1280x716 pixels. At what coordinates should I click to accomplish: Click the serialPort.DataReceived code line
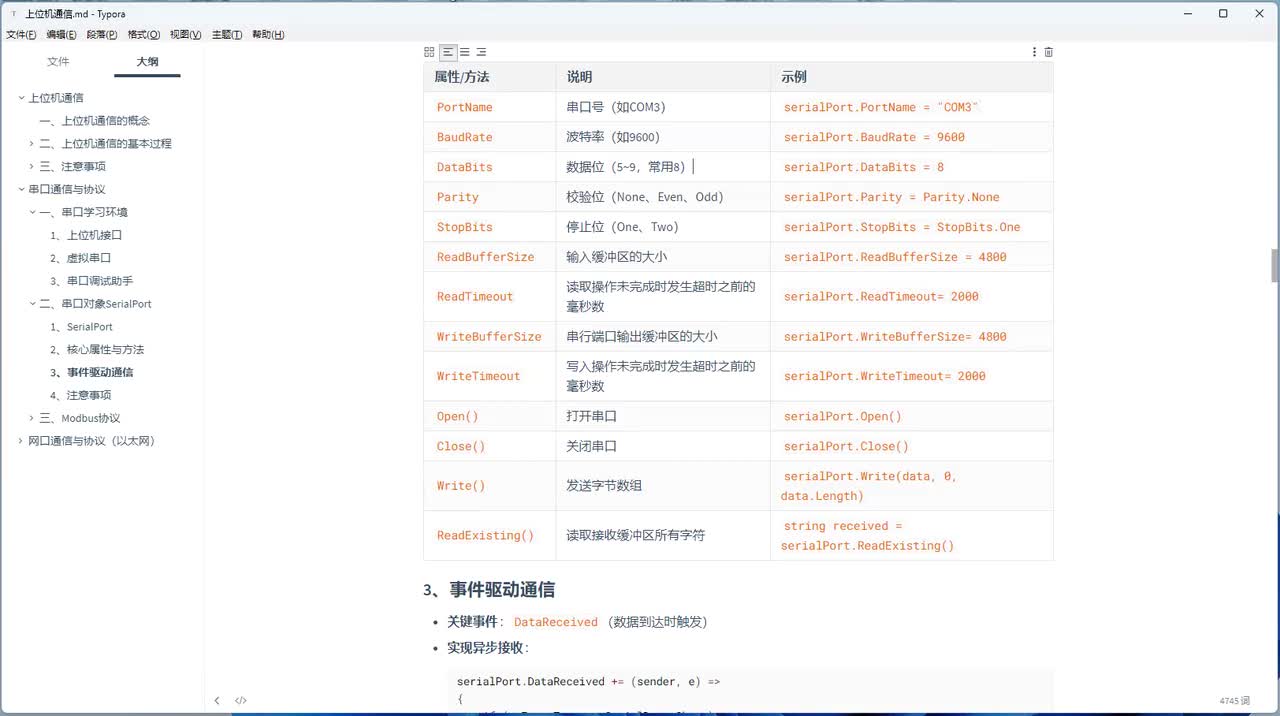click(x=589, y=682)
